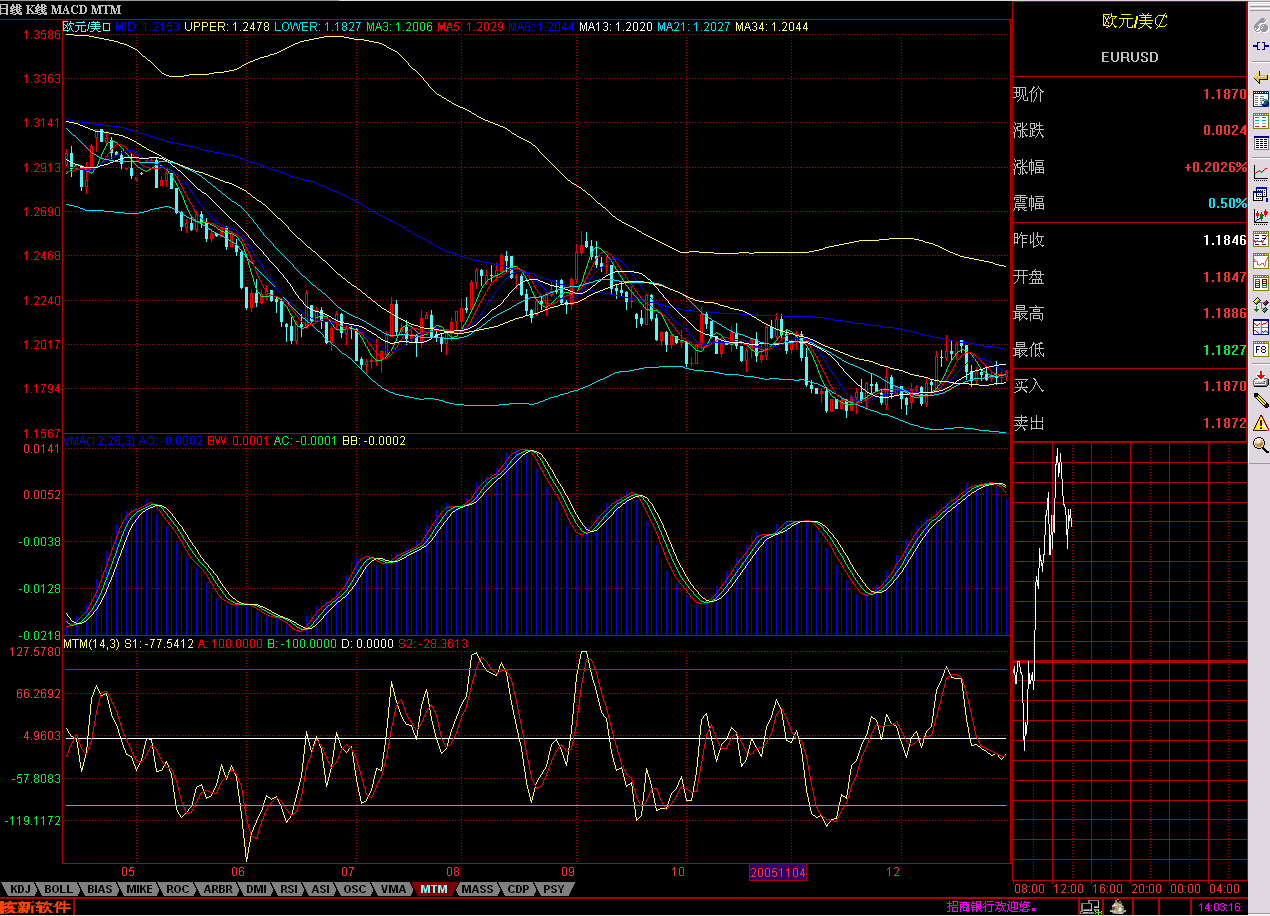The width and height of the screenshot is (1270, 916).
Task: Click the 核新软件 status bar label
Action: 37,907
